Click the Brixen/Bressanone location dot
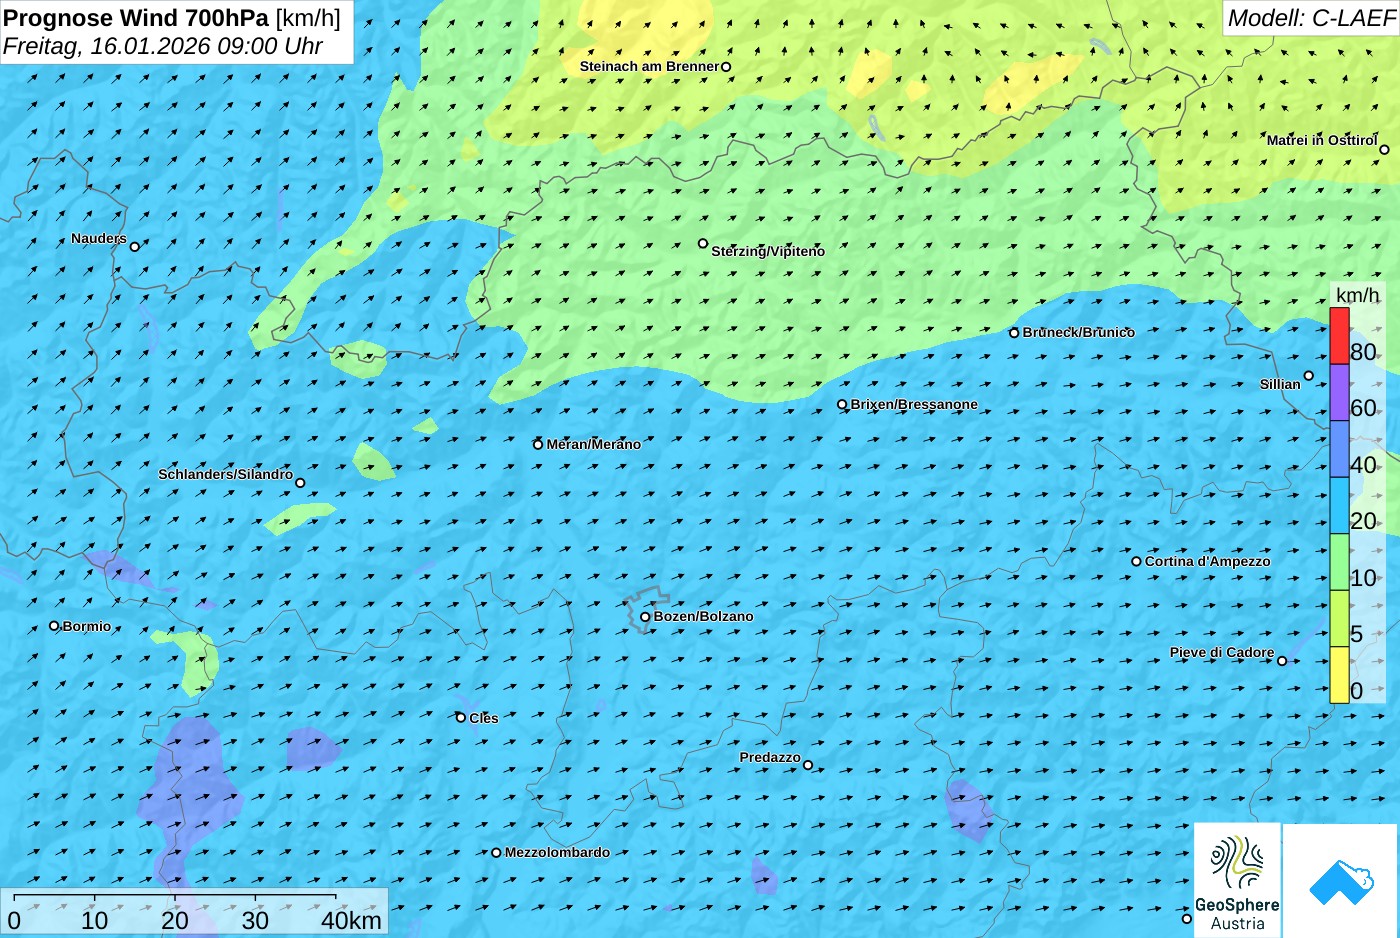This screenshot has height=938, width=1400. tap(842, 405)
